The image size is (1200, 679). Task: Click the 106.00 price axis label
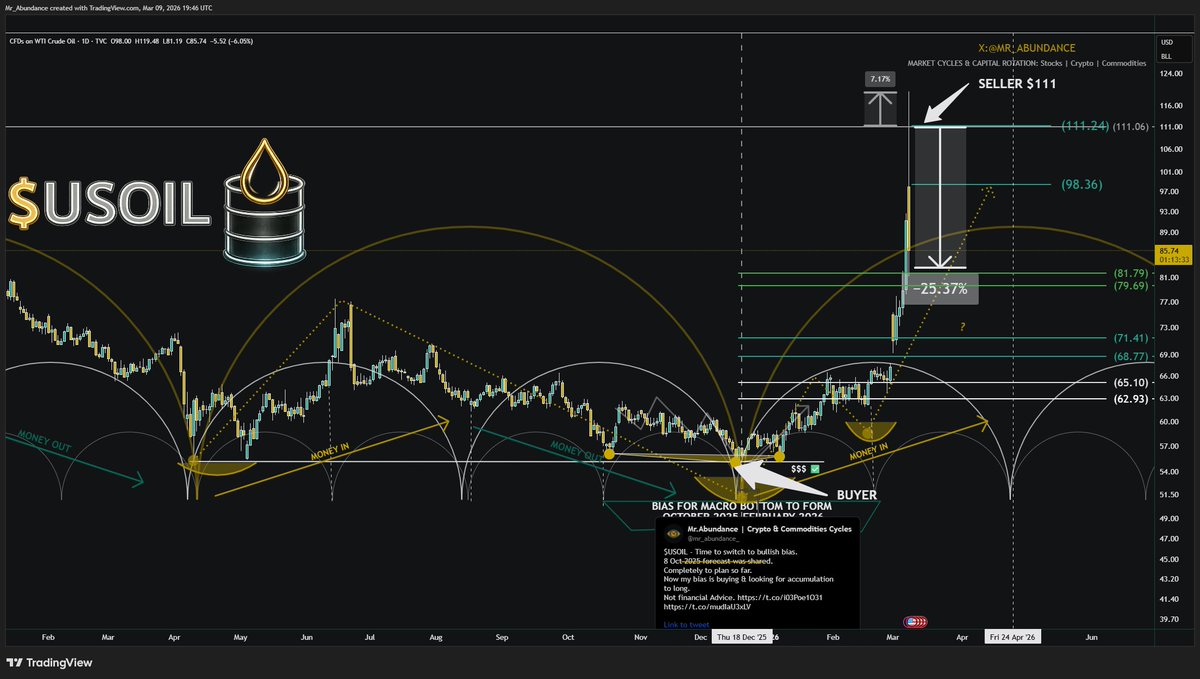coord(1172,148)
